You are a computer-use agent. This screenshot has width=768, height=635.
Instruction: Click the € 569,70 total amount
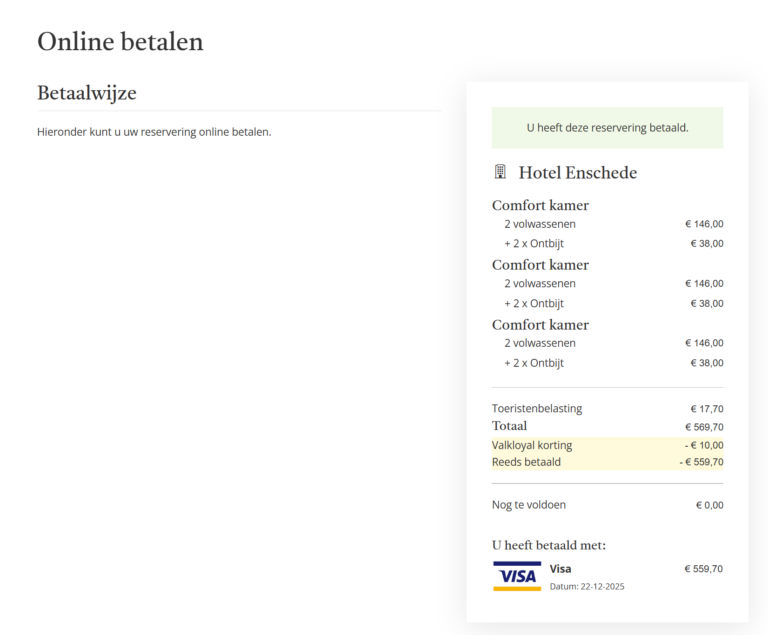(x=704, y=427)
